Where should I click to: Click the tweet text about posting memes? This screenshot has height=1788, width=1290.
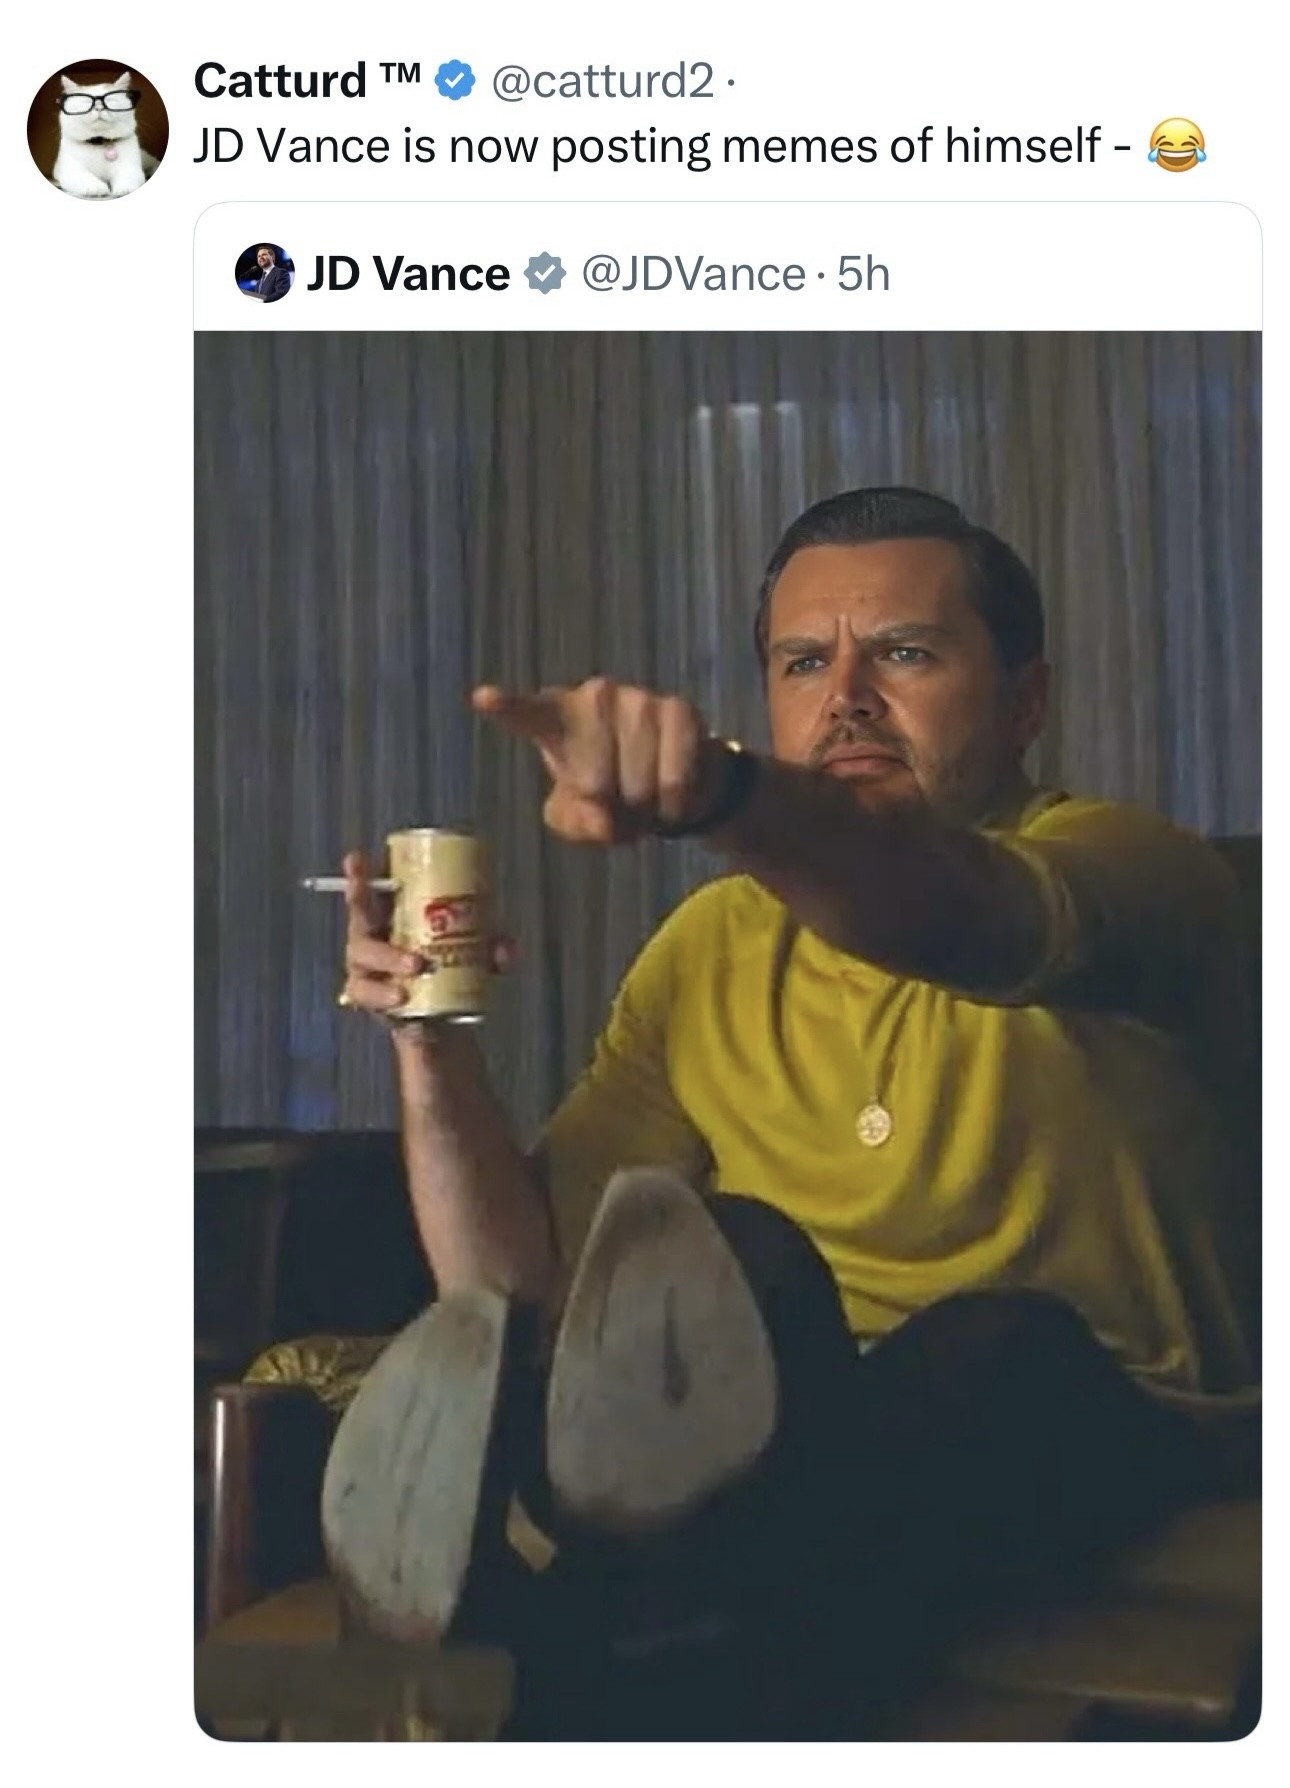point(660,147)
